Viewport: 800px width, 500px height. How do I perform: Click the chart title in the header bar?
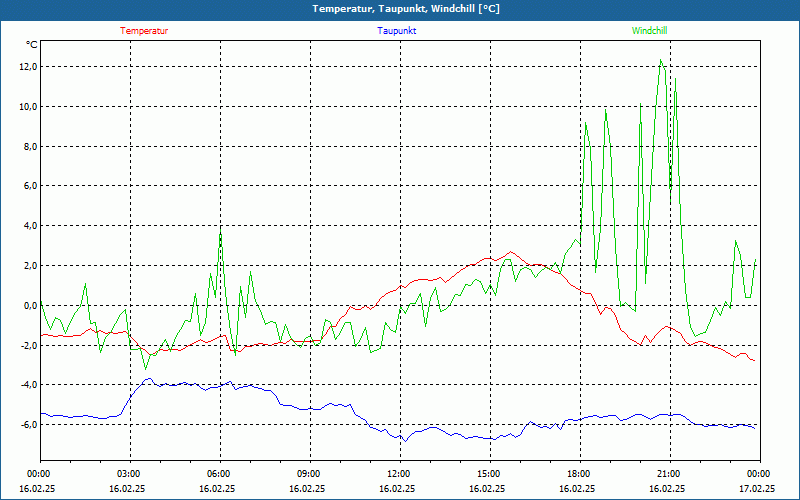click(x=399, y=9)
